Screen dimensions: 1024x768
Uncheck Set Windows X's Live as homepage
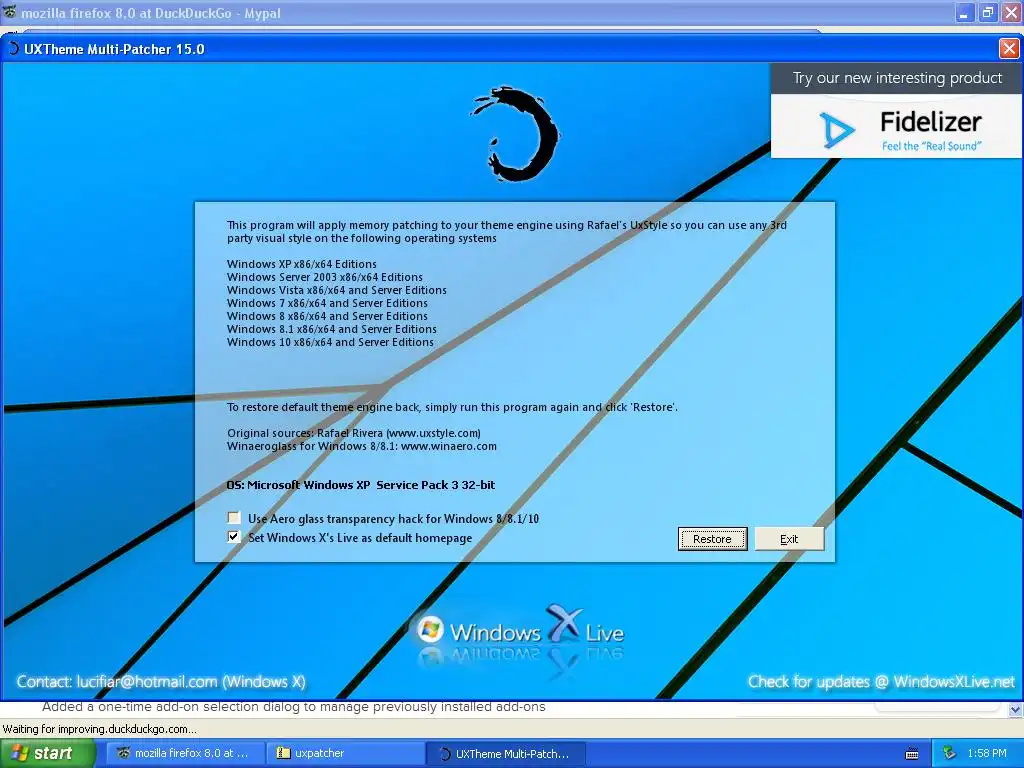[234, 537]
